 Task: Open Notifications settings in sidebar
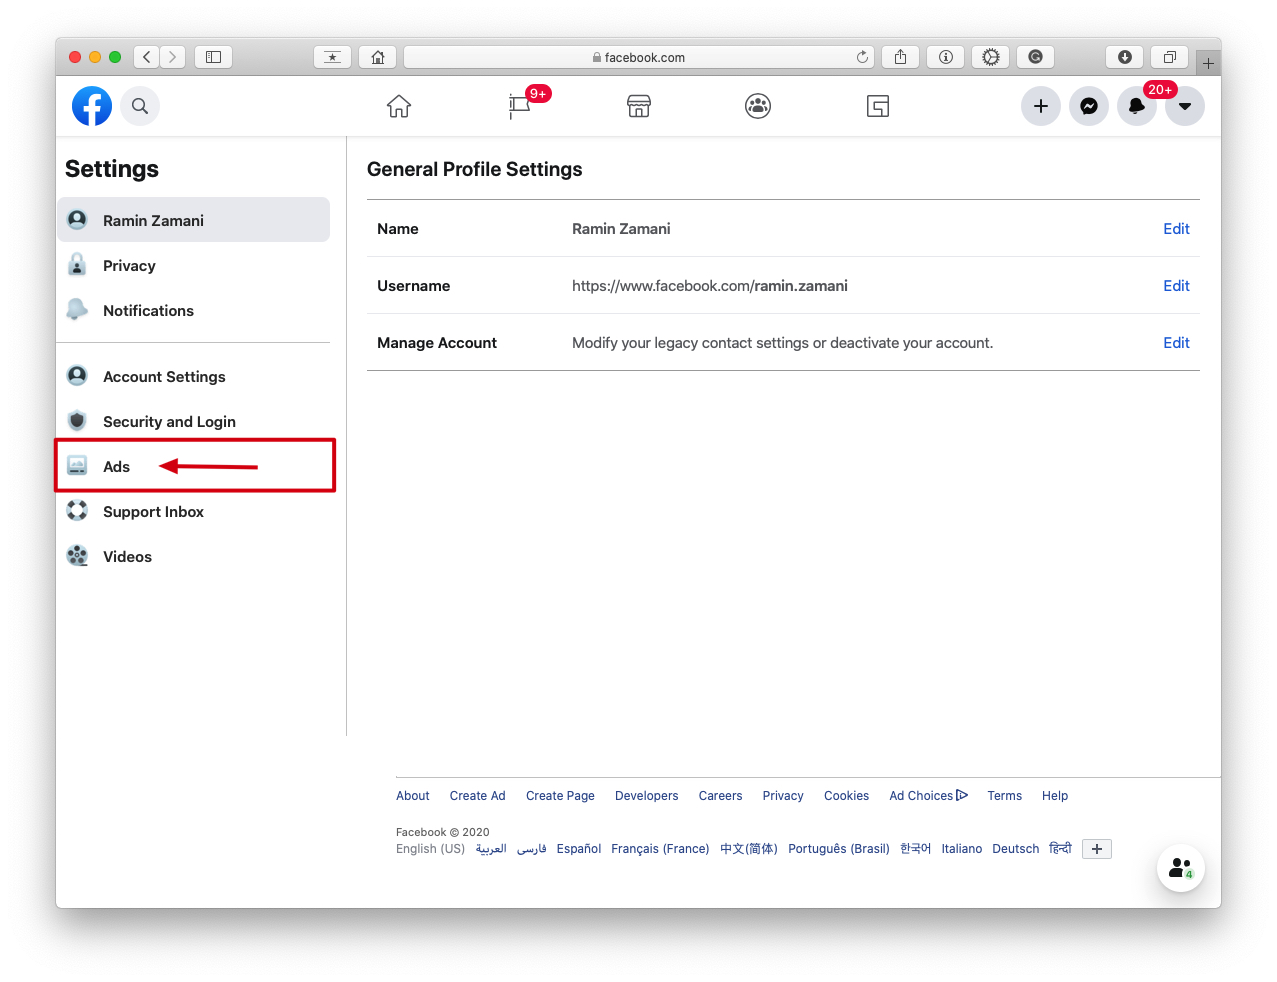[x=193, y=311]
